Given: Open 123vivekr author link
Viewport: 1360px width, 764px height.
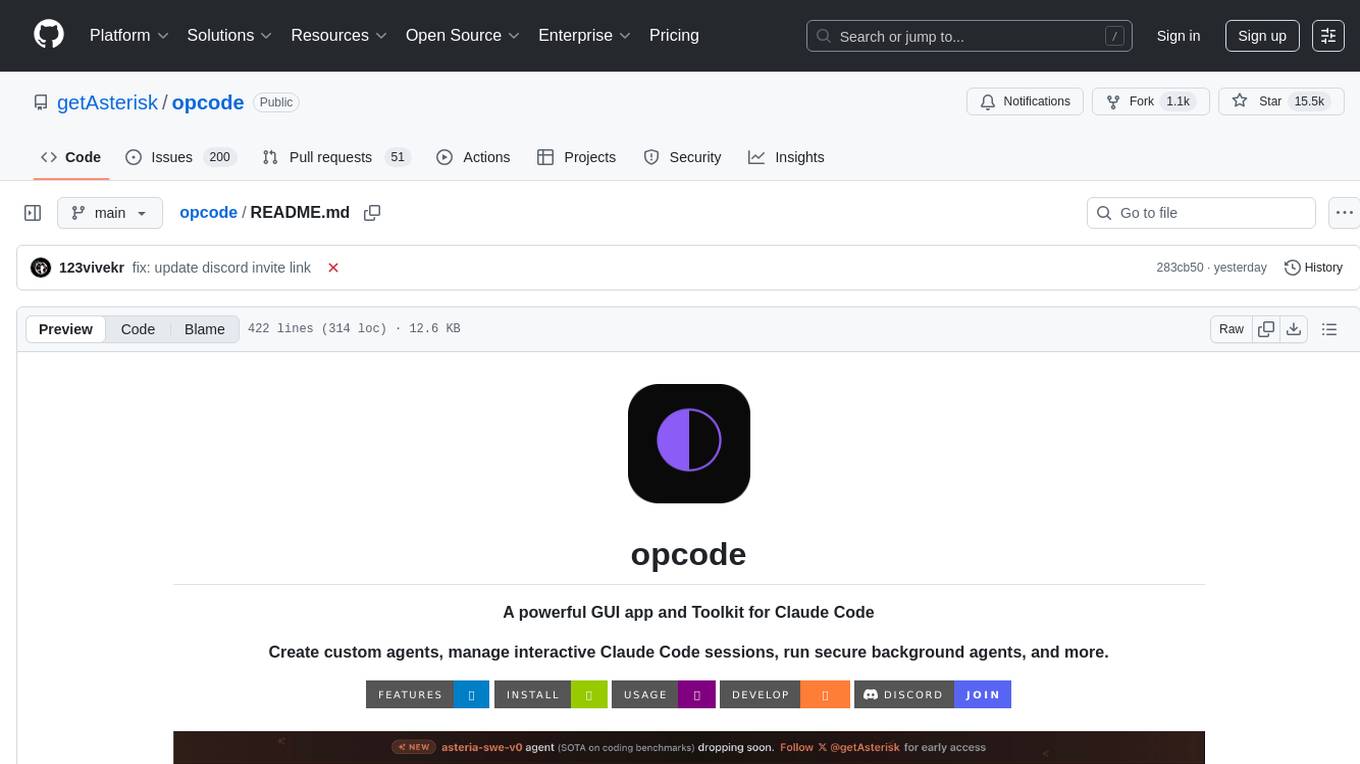Looking at the screenshot, I should click(x=92, y=268).
